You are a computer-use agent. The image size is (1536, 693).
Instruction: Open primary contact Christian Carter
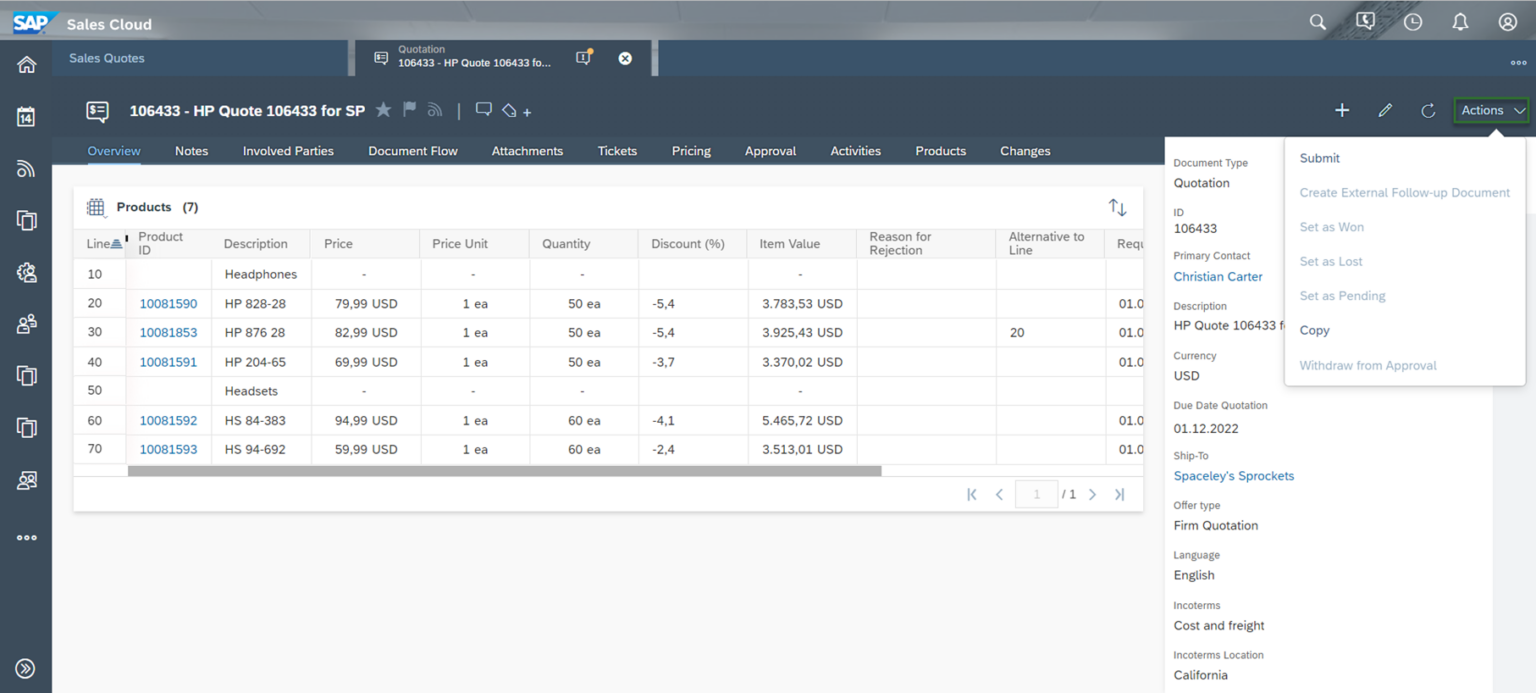pos(1217,276)
